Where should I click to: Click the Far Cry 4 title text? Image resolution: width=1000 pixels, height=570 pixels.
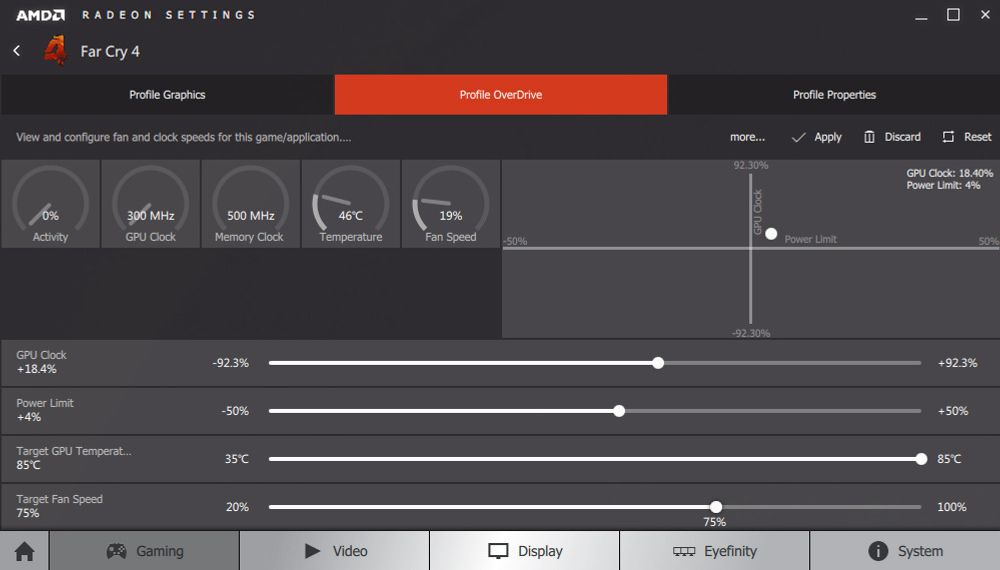click(x=110, y=52)
